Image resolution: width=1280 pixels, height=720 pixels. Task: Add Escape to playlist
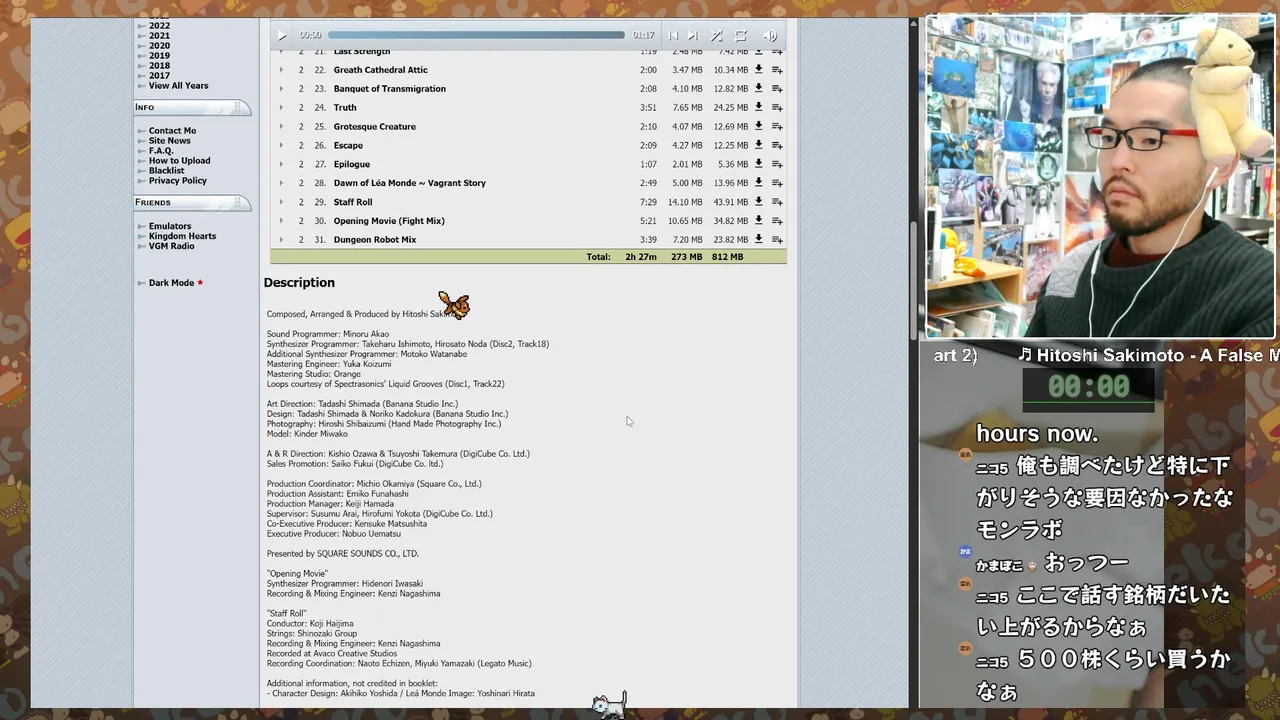click(777, 146)
